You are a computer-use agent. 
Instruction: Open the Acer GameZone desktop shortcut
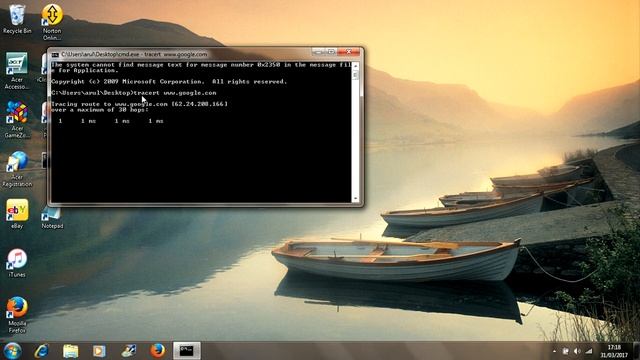17,119
